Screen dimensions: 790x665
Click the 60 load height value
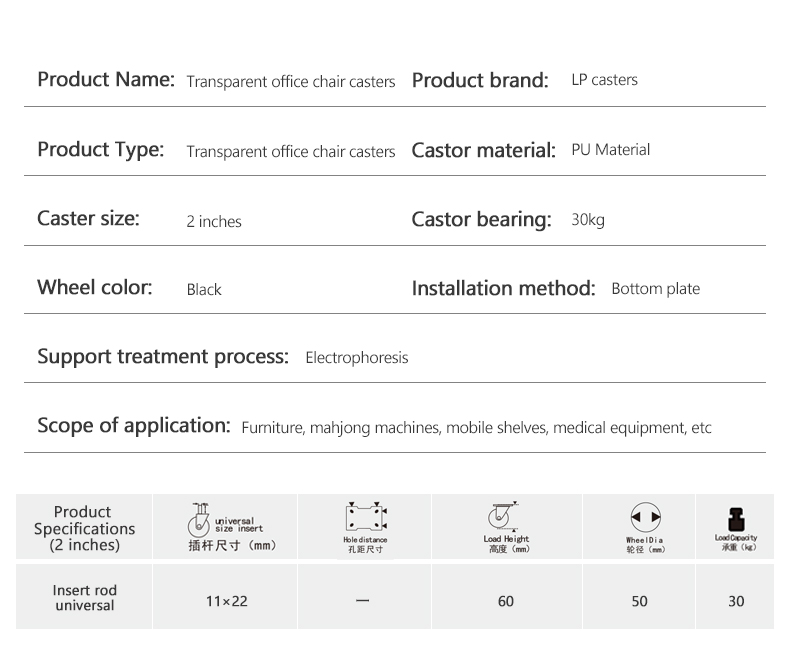pyautogui.click(x=505, y=601)
